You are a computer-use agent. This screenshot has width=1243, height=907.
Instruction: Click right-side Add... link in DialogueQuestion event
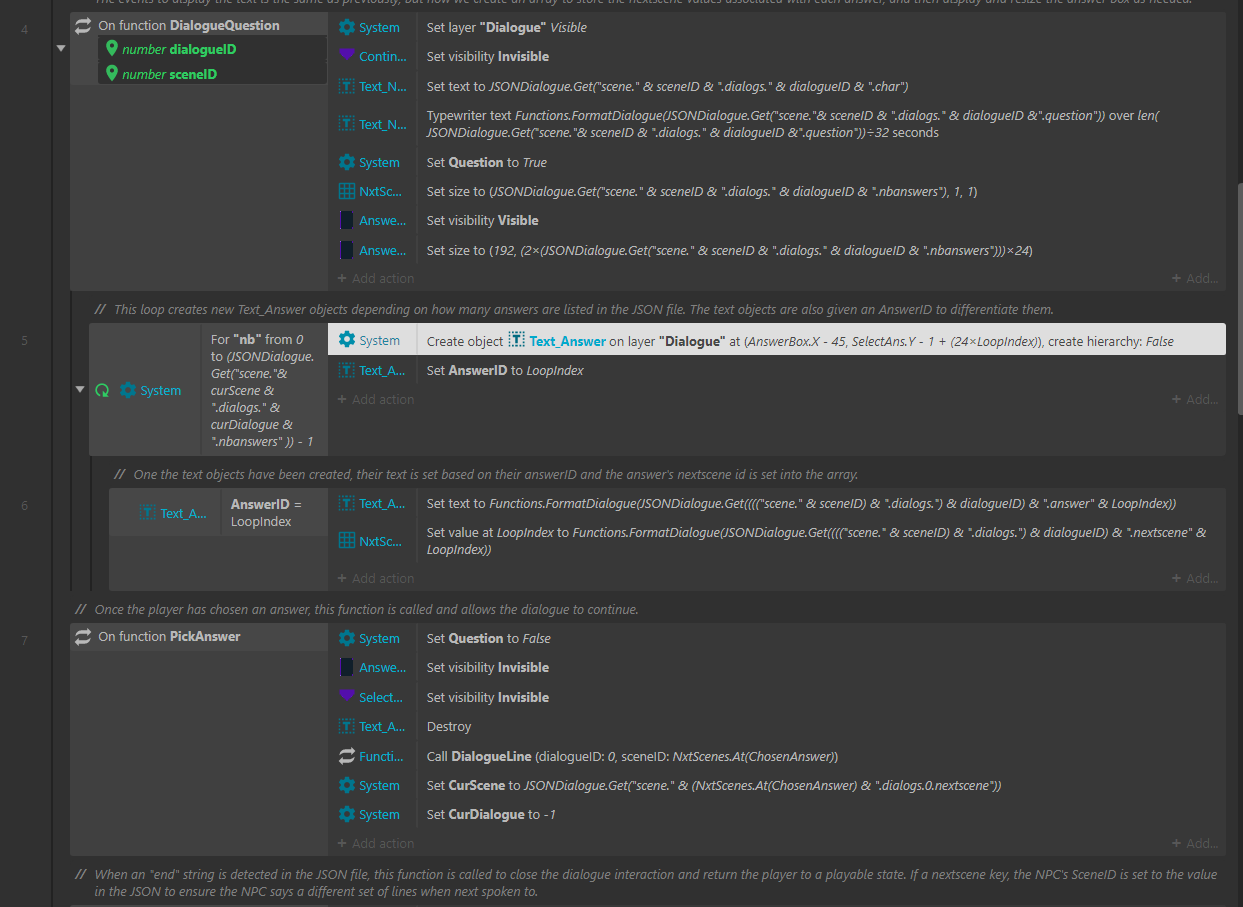click(x=1195, y=279)
